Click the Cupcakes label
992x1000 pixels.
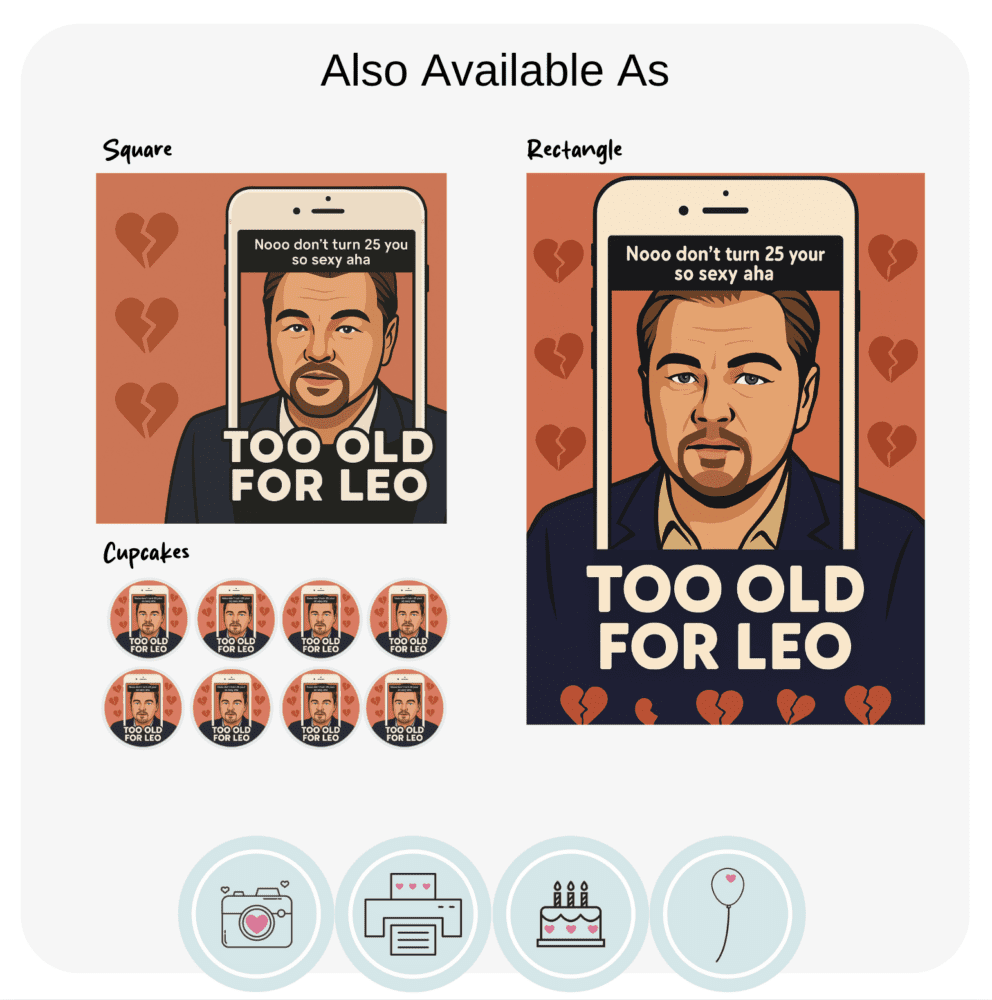click(x=146, y=553)
